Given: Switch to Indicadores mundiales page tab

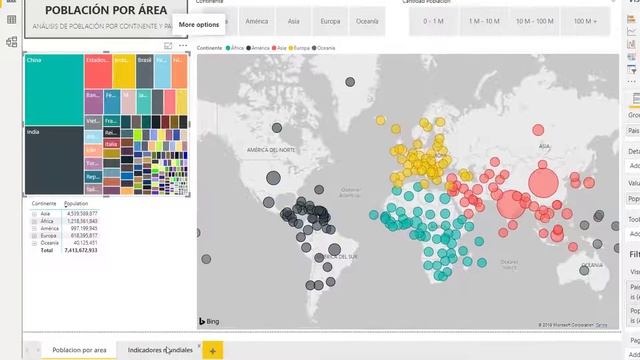Looking at the screenshot, I should [x=160, y=350].
